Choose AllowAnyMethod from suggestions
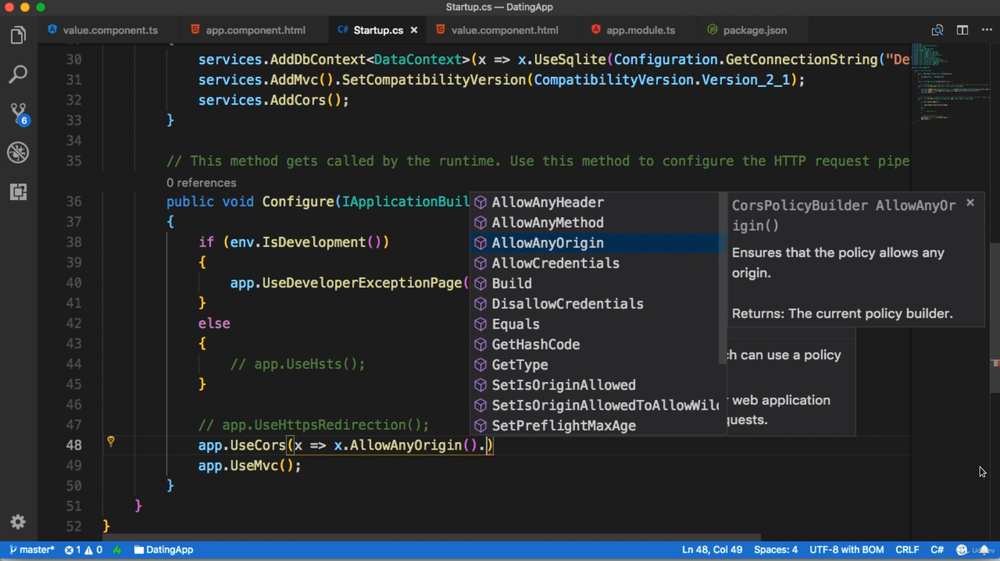Screen dimensions: 1000x561 tap(596, 222)
